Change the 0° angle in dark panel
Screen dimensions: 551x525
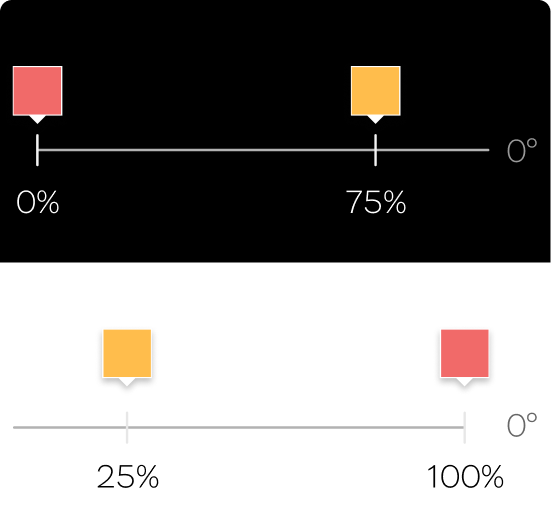(x=522, y=150)
